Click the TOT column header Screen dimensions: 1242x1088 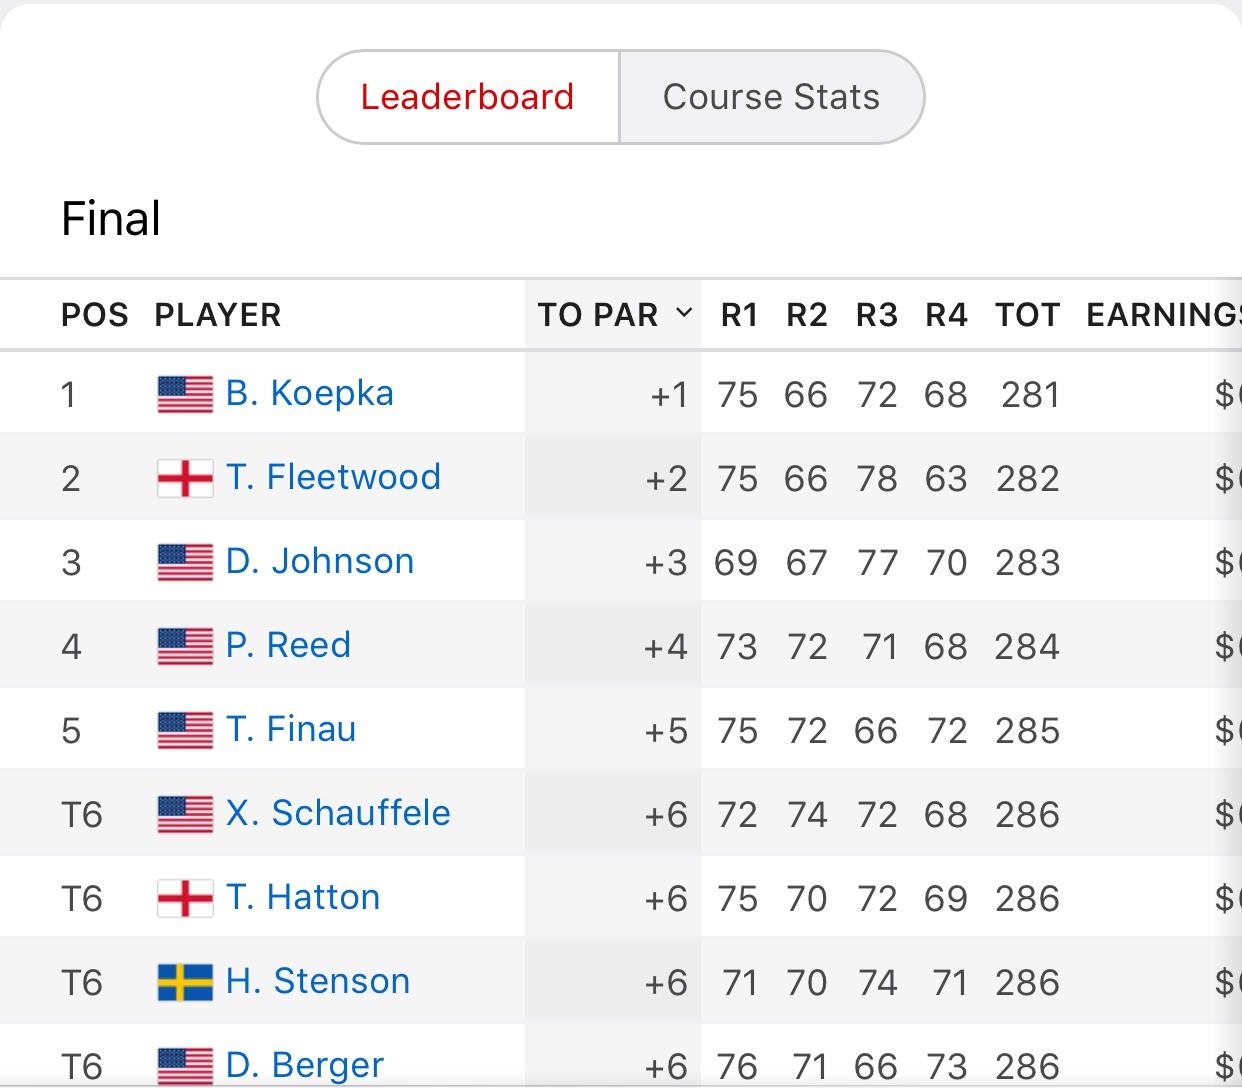tap(1027, 314)
